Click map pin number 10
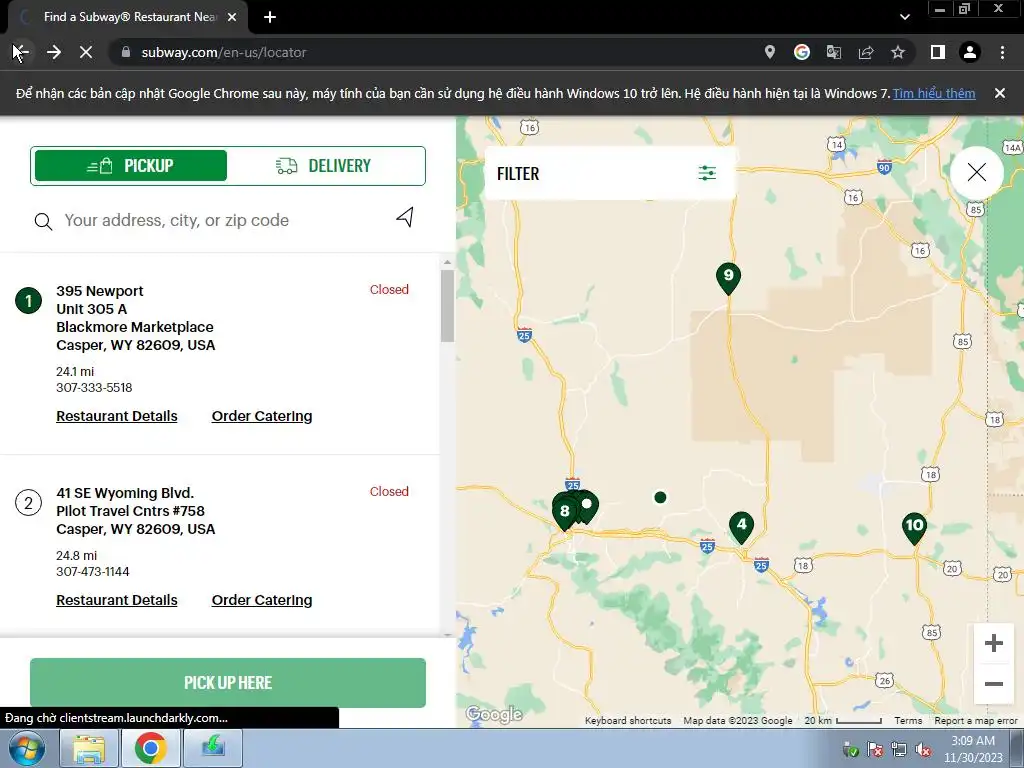The width and height of the screenshot is (1024, 768). tap(914, 528)
